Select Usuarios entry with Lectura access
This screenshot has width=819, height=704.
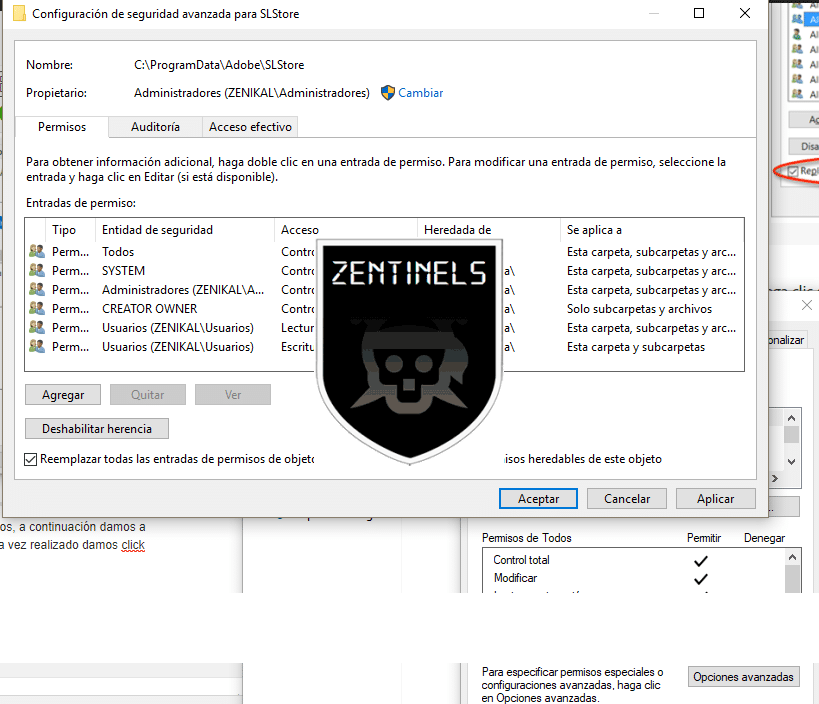tap(178, 328)
